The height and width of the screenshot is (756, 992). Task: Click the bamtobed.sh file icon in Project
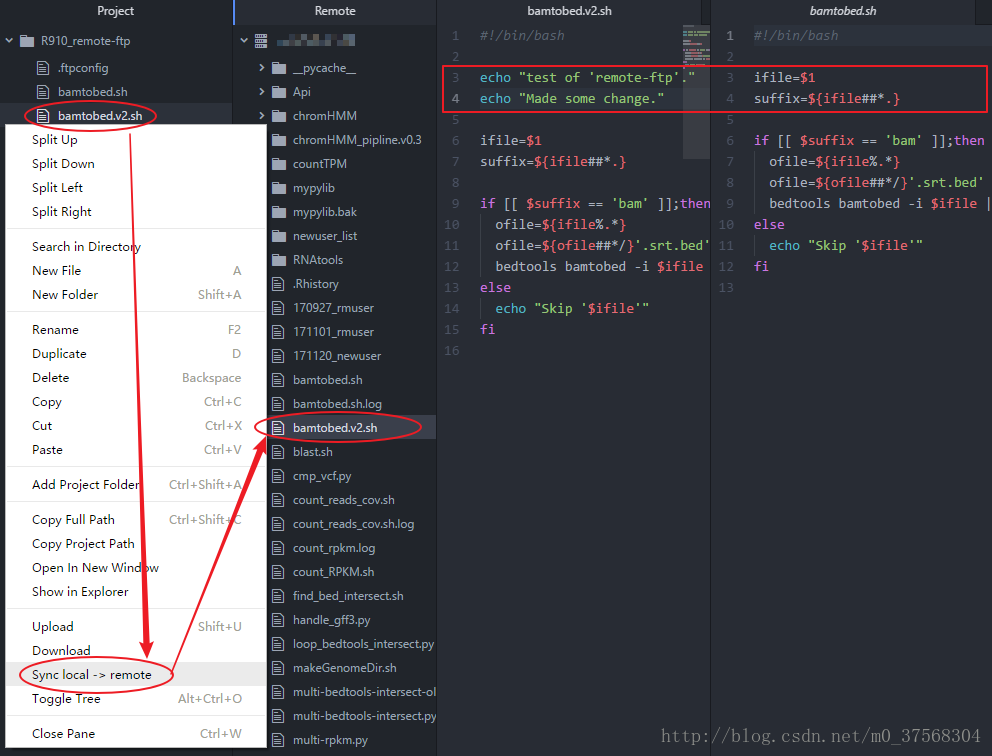43,92
